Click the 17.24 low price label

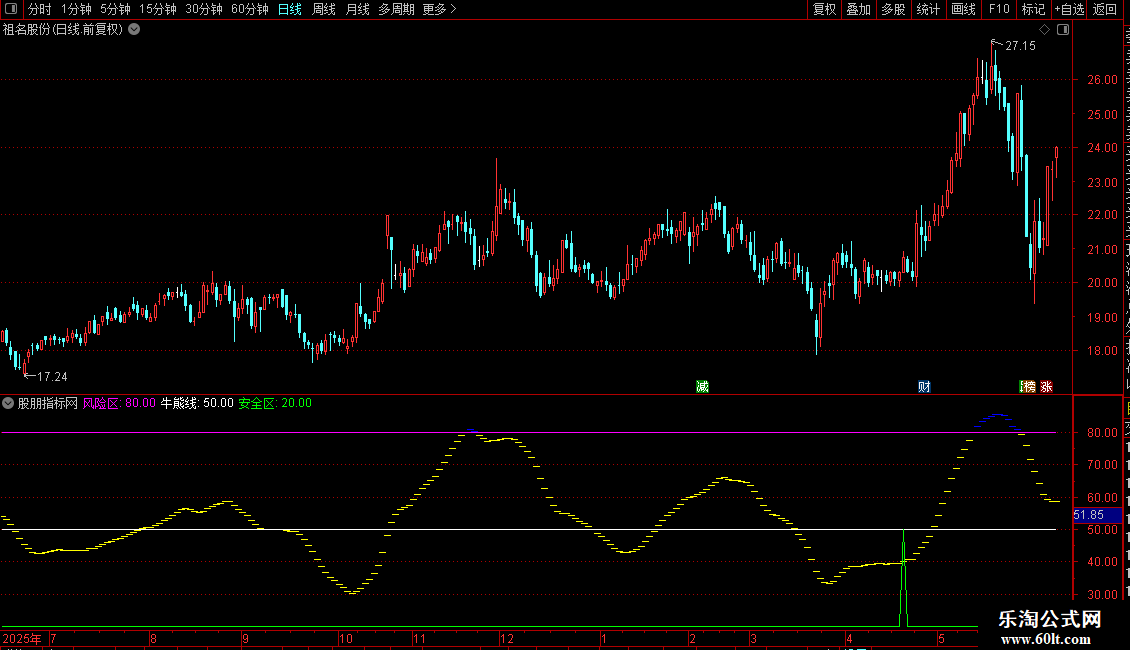click(x=52, y=377)
